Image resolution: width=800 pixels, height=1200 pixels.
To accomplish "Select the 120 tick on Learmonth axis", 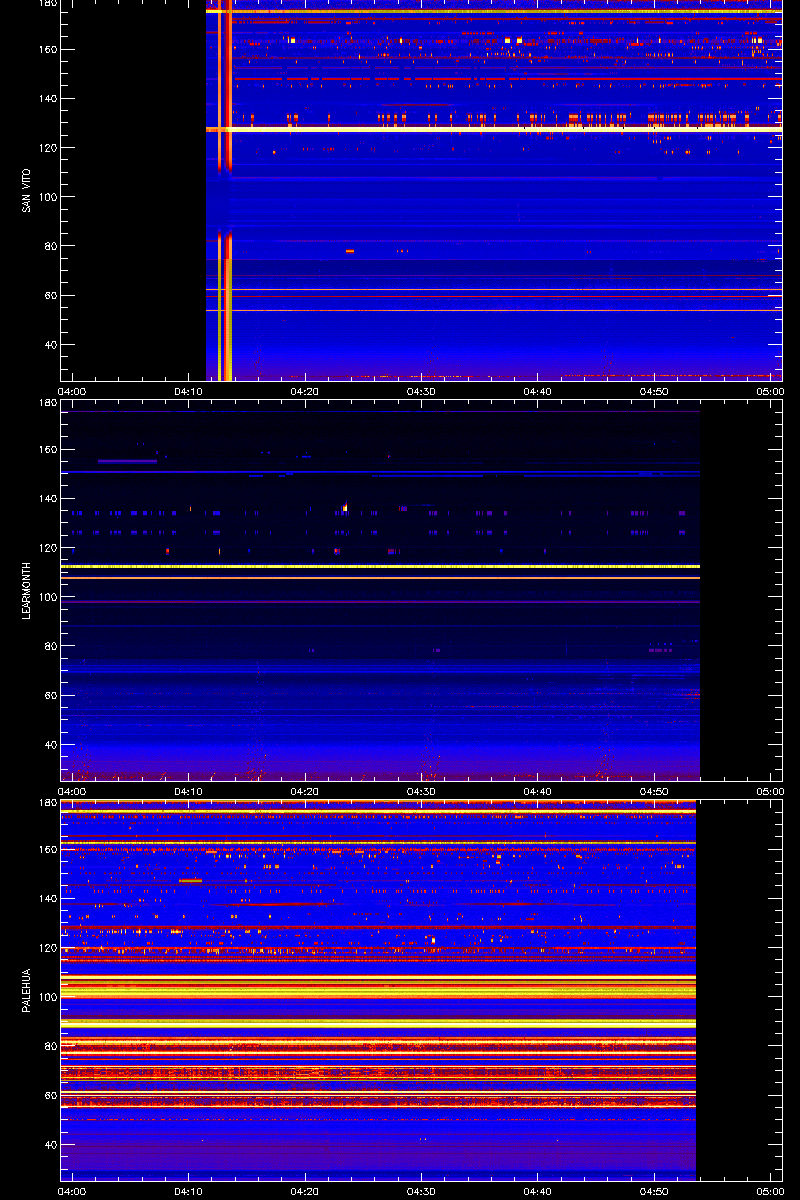I will coord(47,547).
